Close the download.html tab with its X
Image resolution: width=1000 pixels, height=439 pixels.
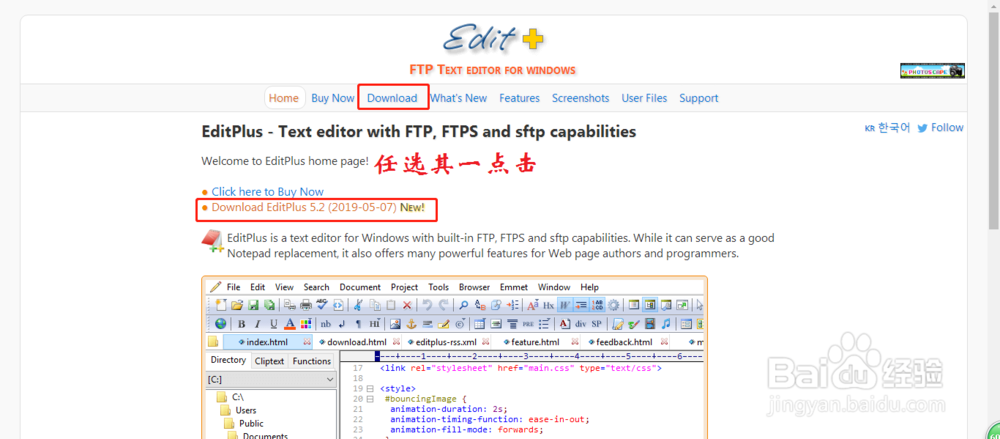click(396, 341)
